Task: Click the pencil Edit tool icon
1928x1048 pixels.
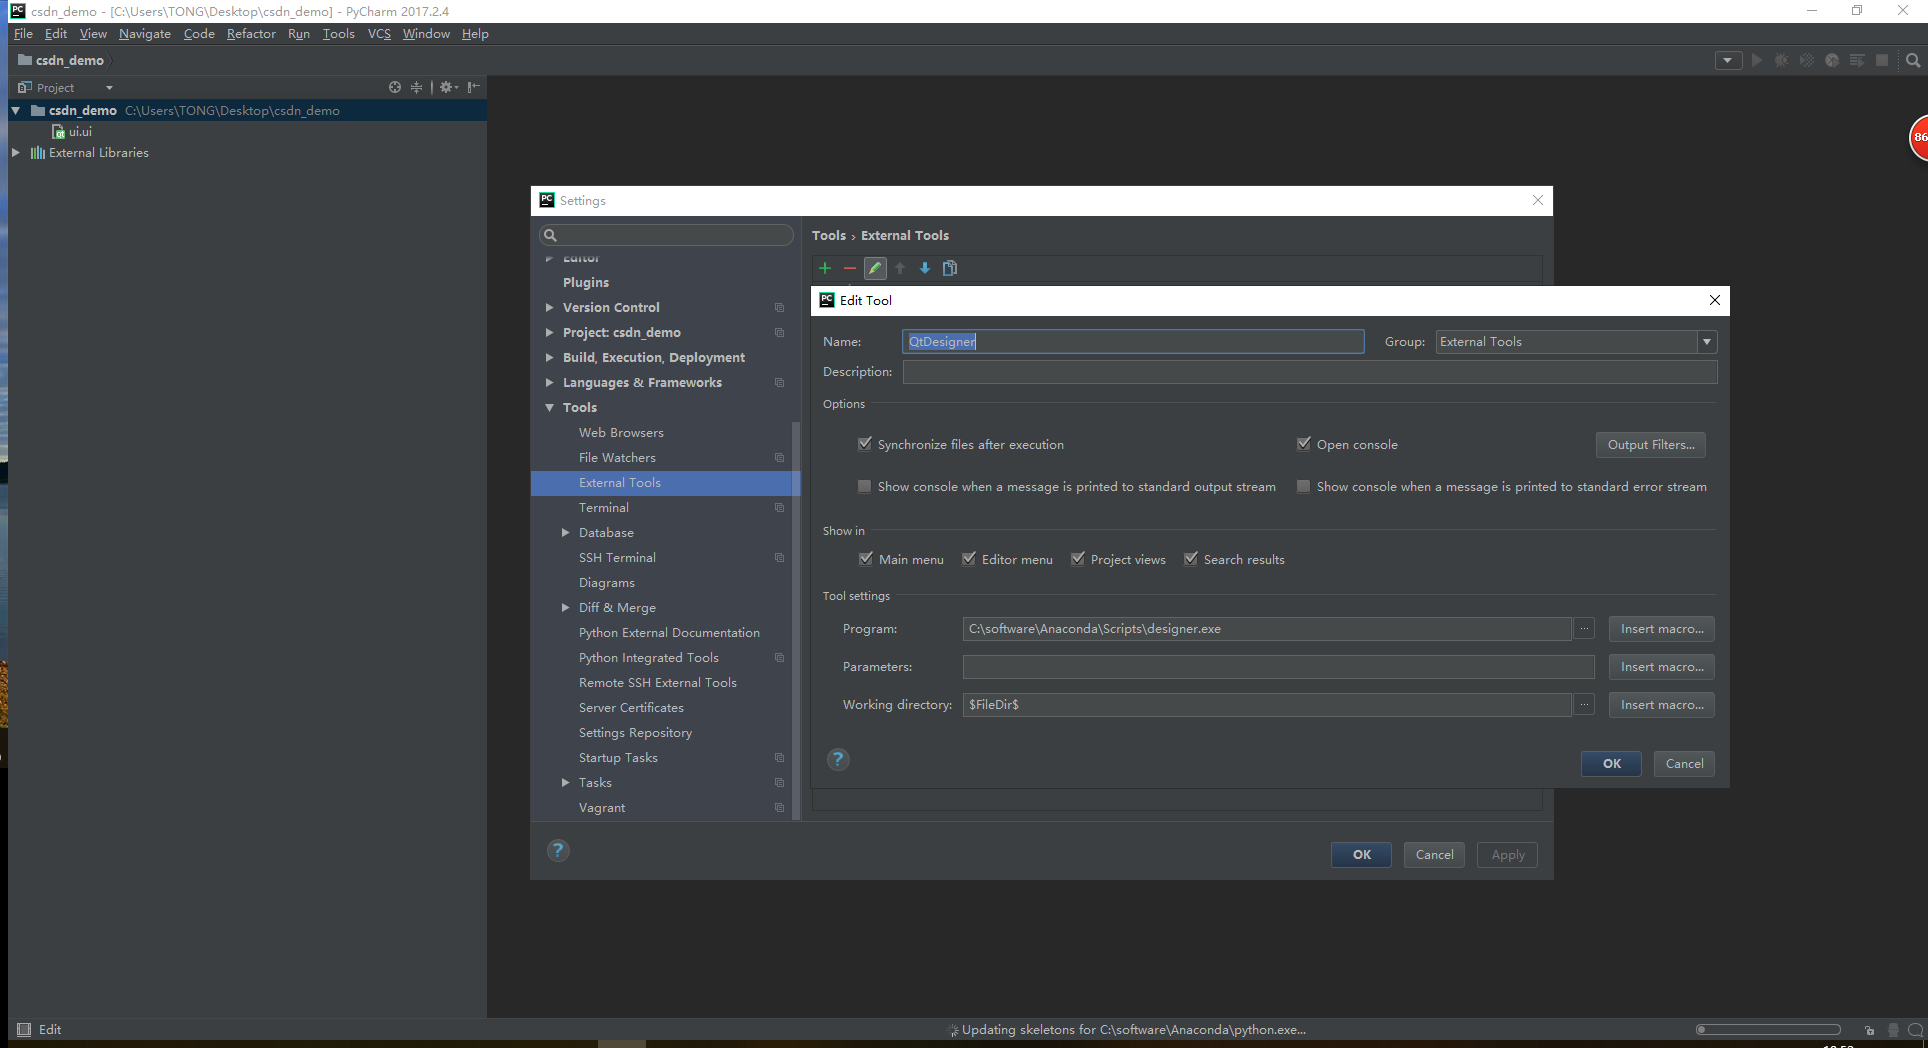Action: [x=875, y=268]
